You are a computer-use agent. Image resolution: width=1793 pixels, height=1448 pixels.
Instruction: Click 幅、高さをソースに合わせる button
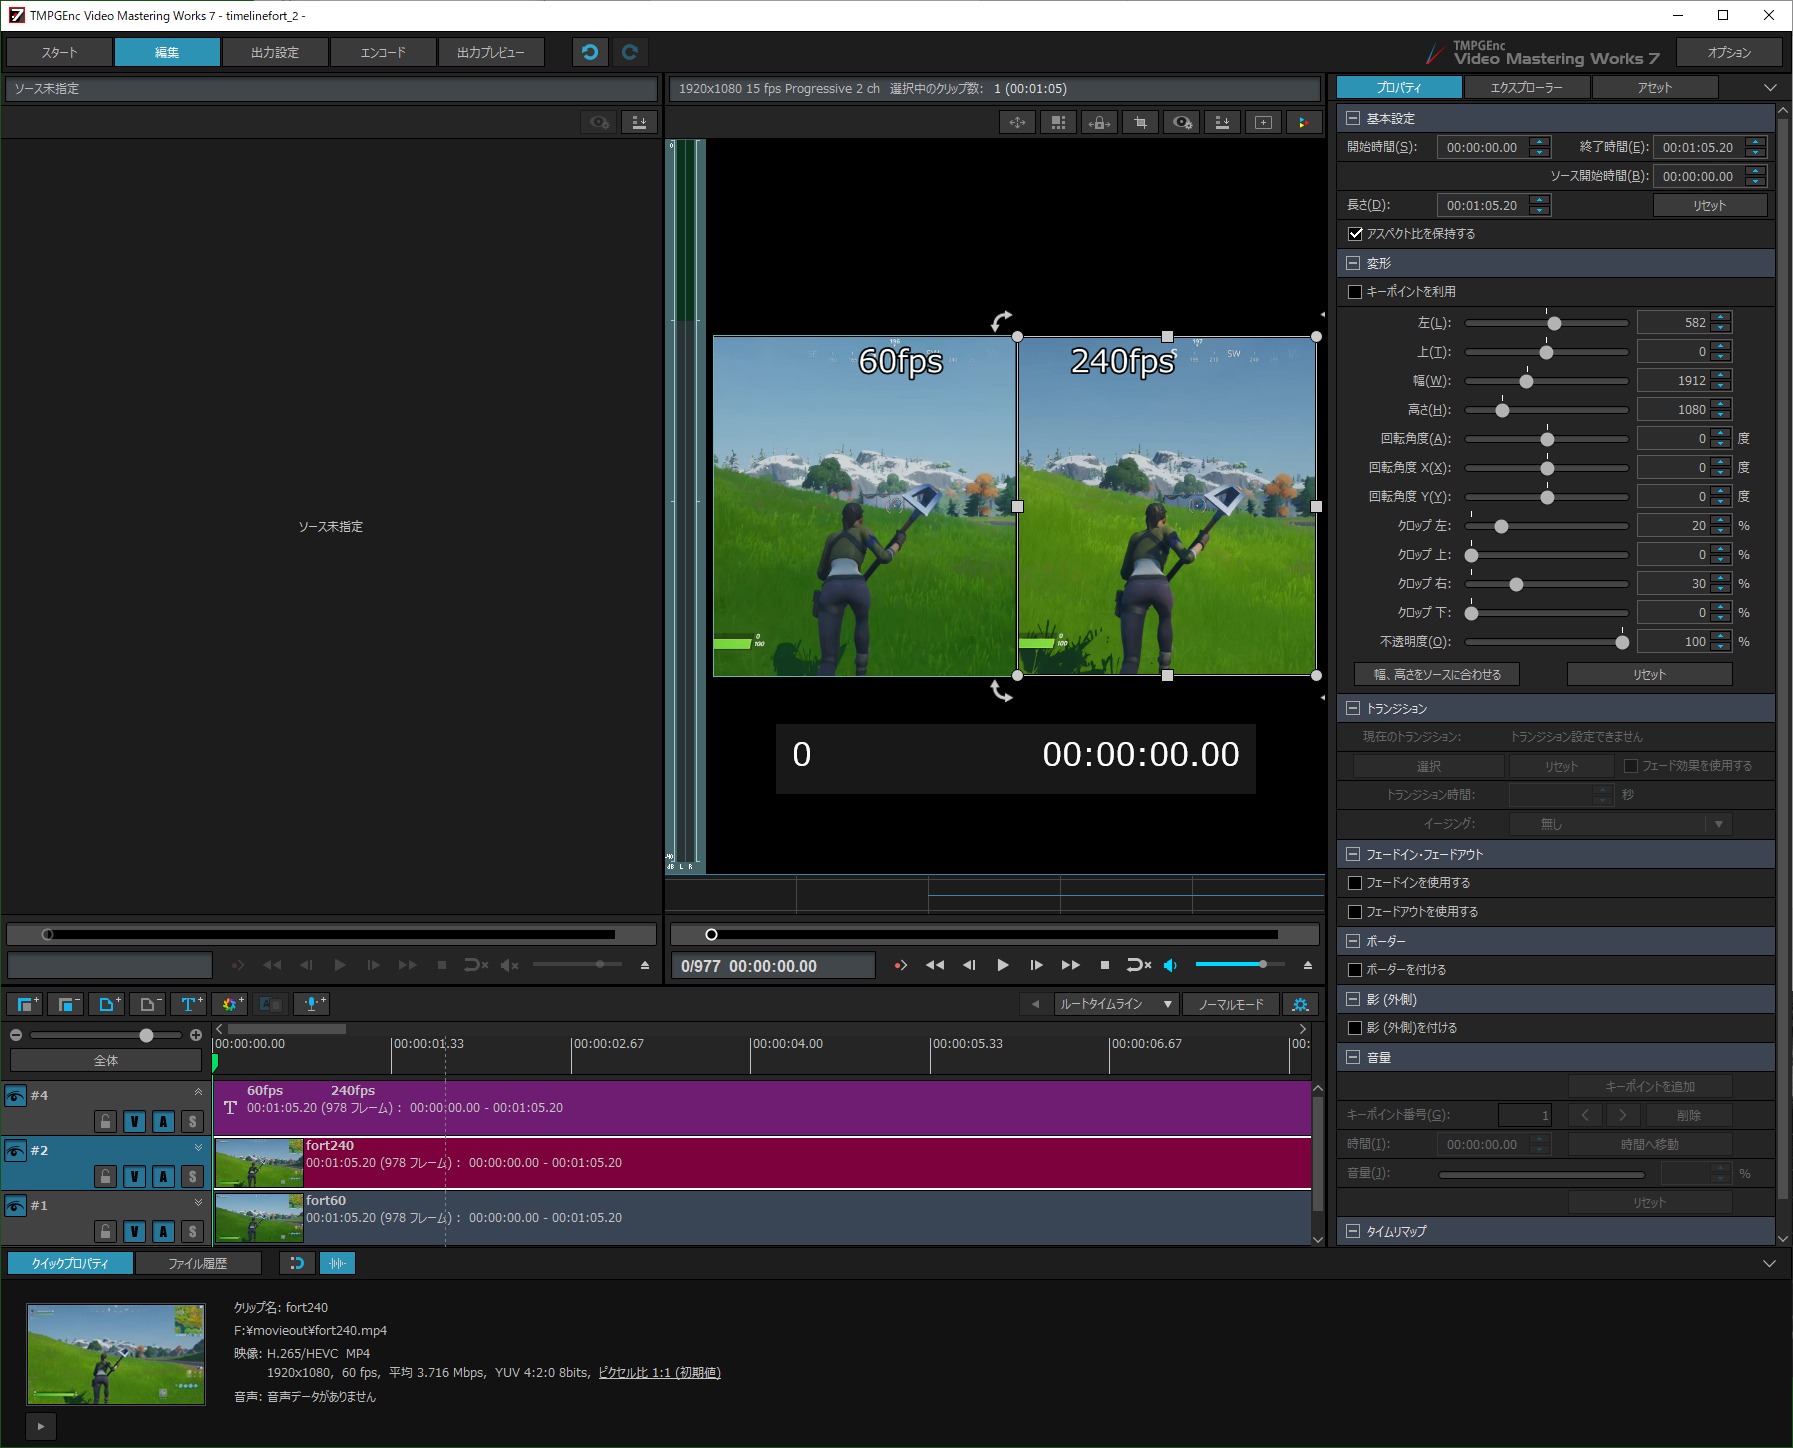click(x=1437, y=675)
